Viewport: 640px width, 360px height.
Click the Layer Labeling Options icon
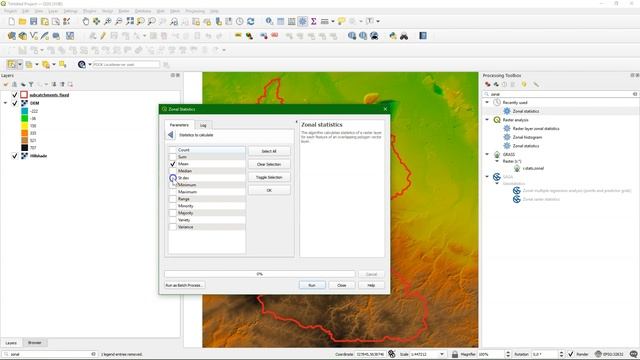pyautogui.click(x=238, y=36)
